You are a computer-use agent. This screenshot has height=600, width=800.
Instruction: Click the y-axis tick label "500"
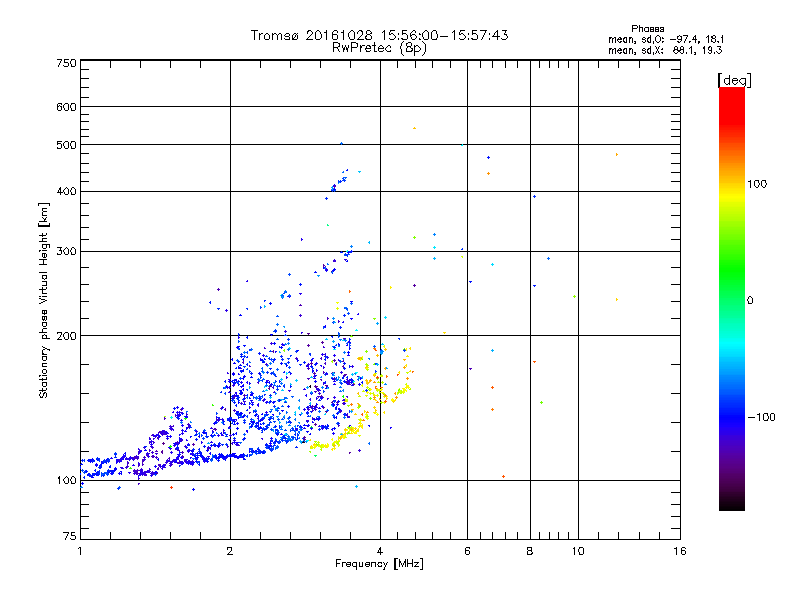click(66, 145)
